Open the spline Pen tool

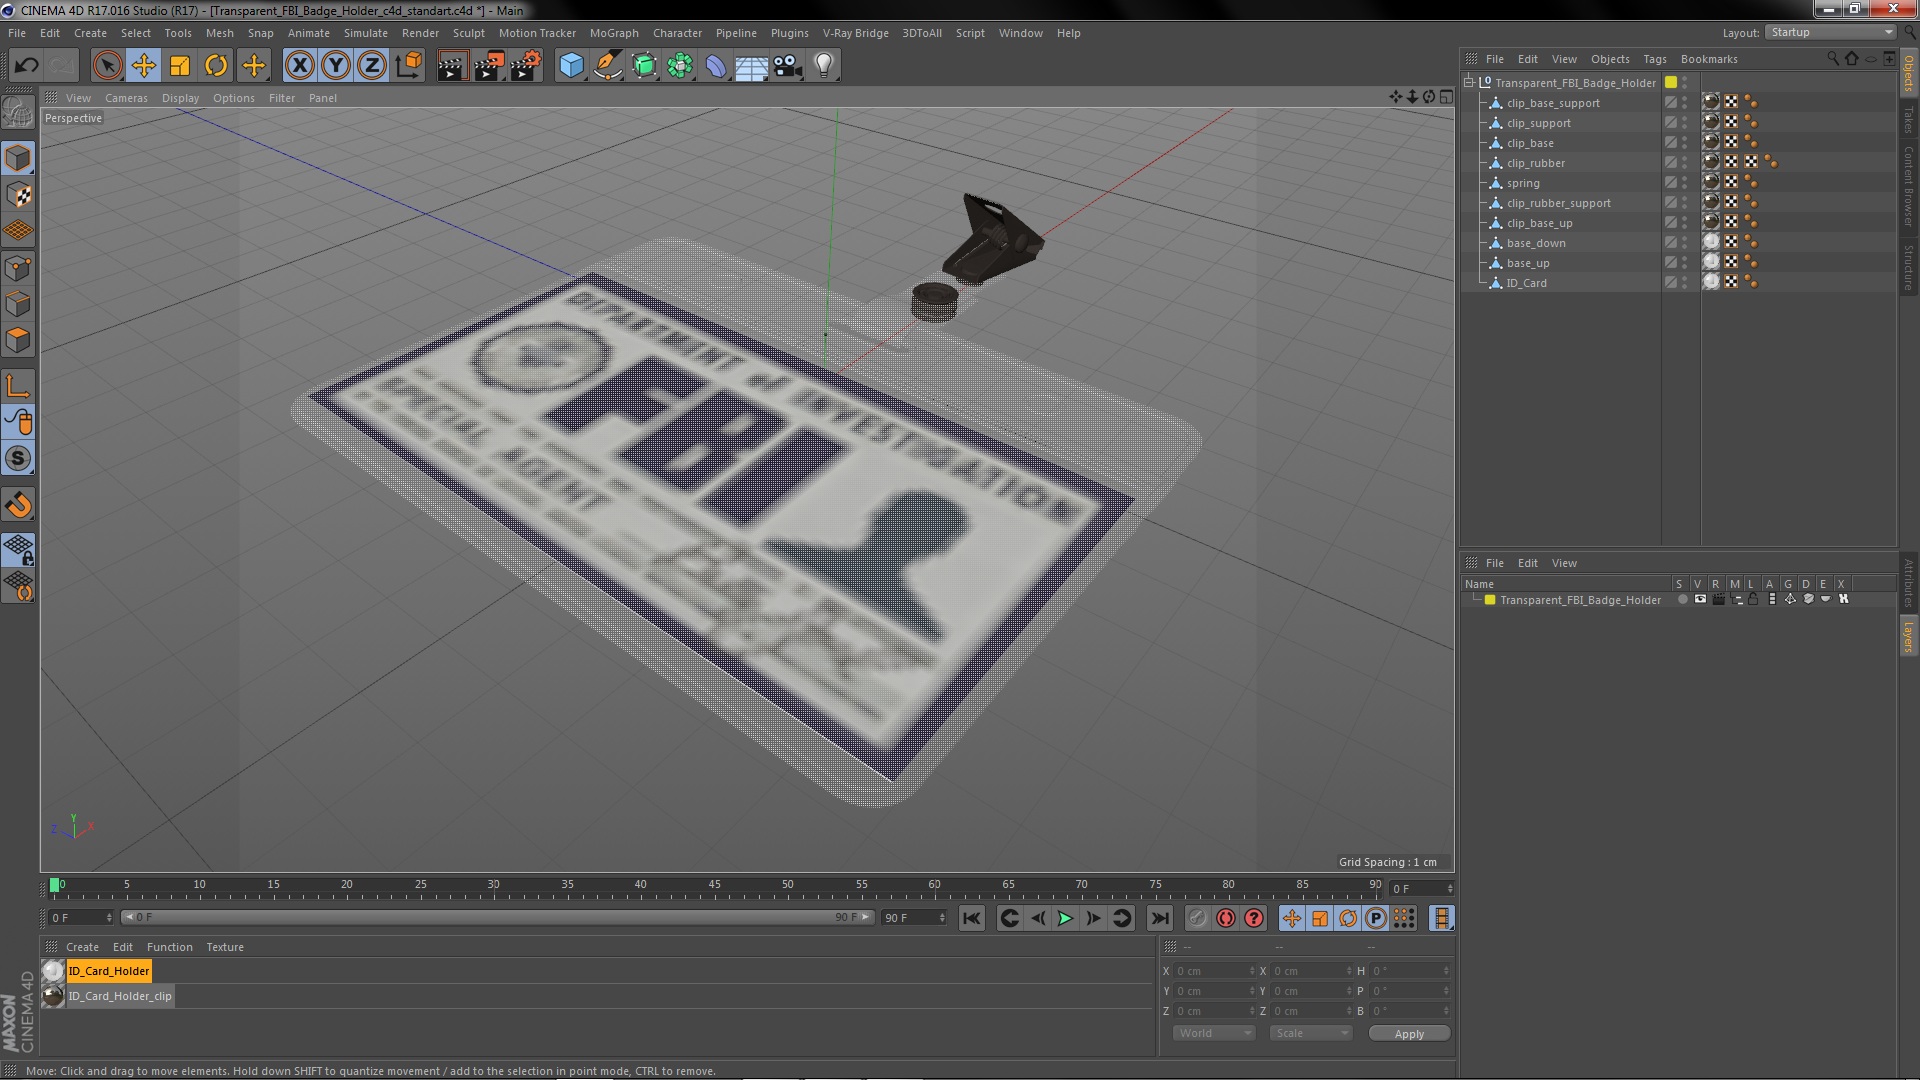click(x=607, y=66)
